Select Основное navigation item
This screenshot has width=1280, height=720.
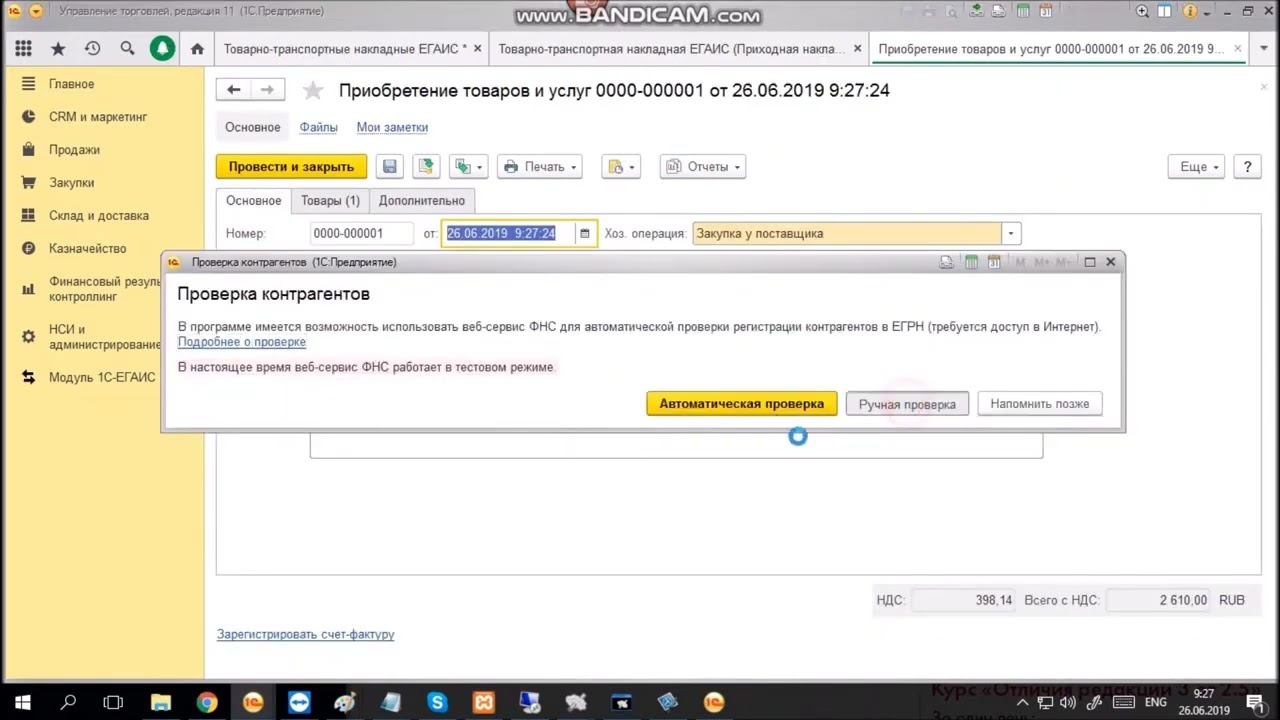click(x=253, y=127)
